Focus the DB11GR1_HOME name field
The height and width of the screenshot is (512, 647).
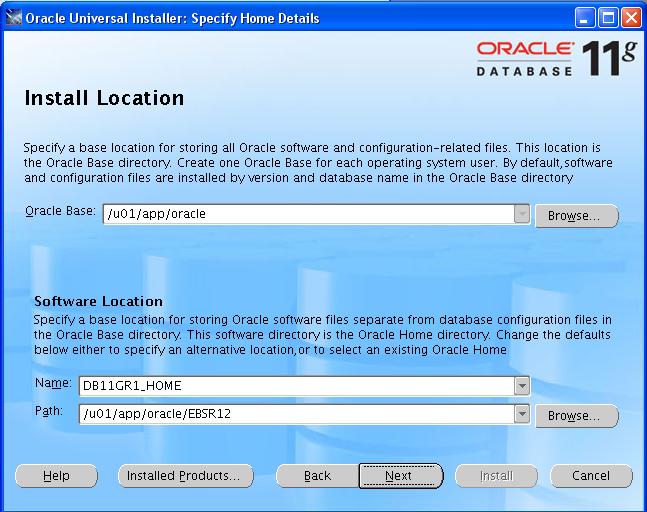pos(295,385)
